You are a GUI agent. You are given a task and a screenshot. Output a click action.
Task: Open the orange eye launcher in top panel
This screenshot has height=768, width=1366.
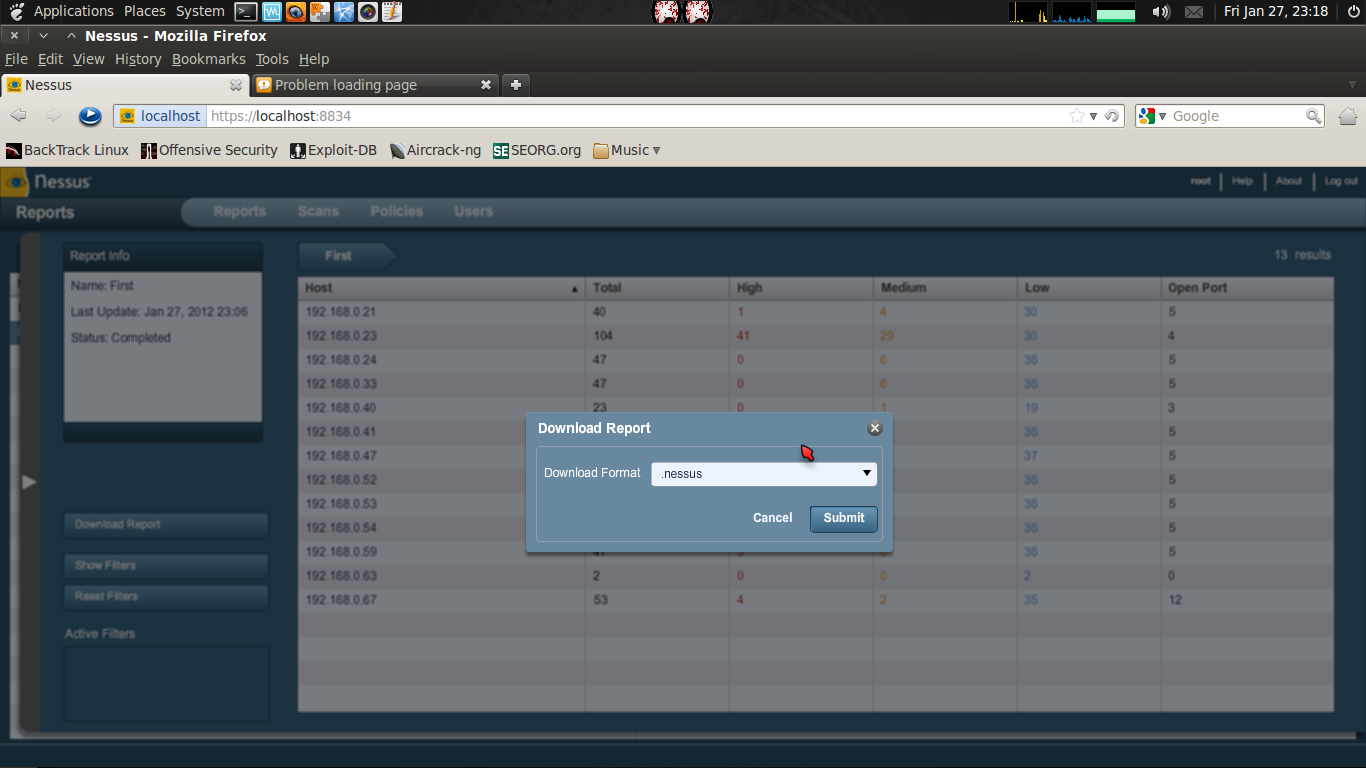point(295,12)
